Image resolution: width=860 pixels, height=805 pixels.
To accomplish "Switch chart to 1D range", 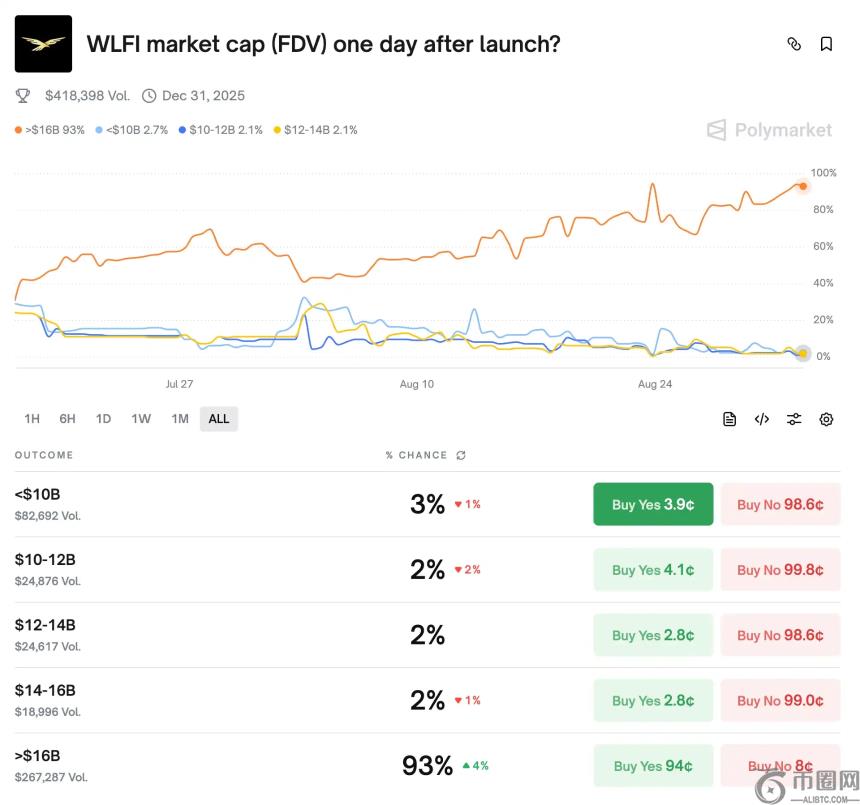I will [x=103, y=419].
